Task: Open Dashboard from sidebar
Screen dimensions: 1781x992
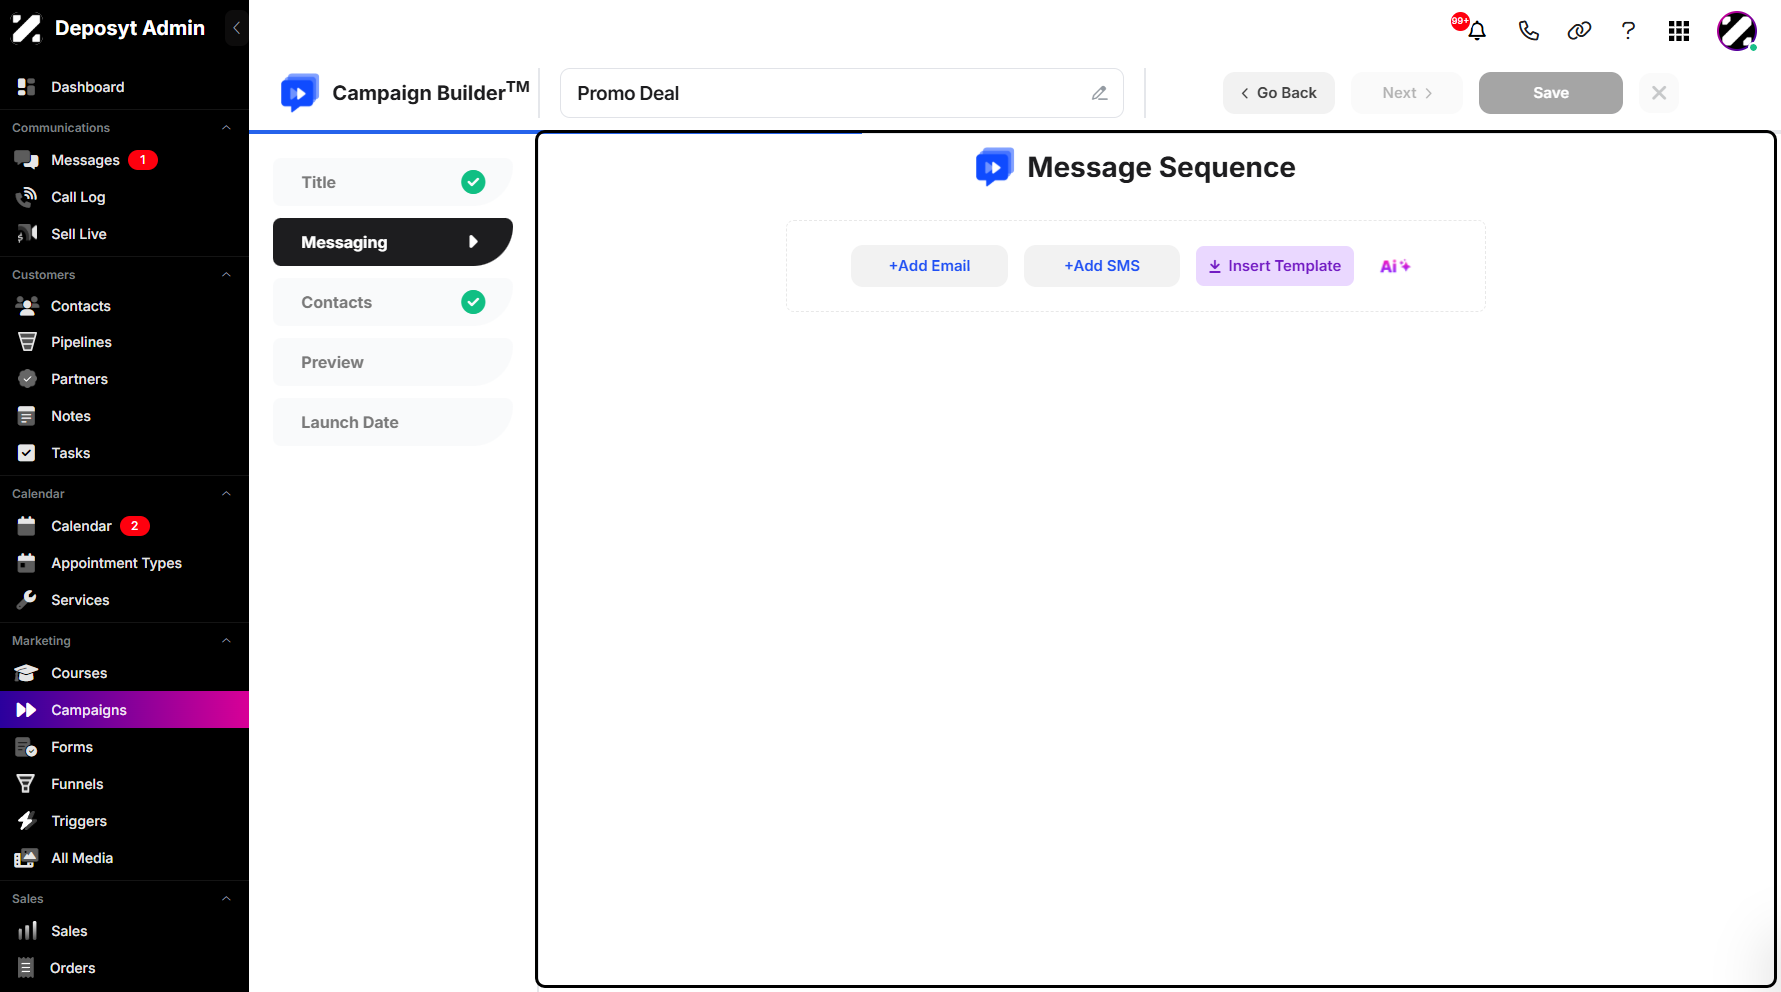Action: 124,87
